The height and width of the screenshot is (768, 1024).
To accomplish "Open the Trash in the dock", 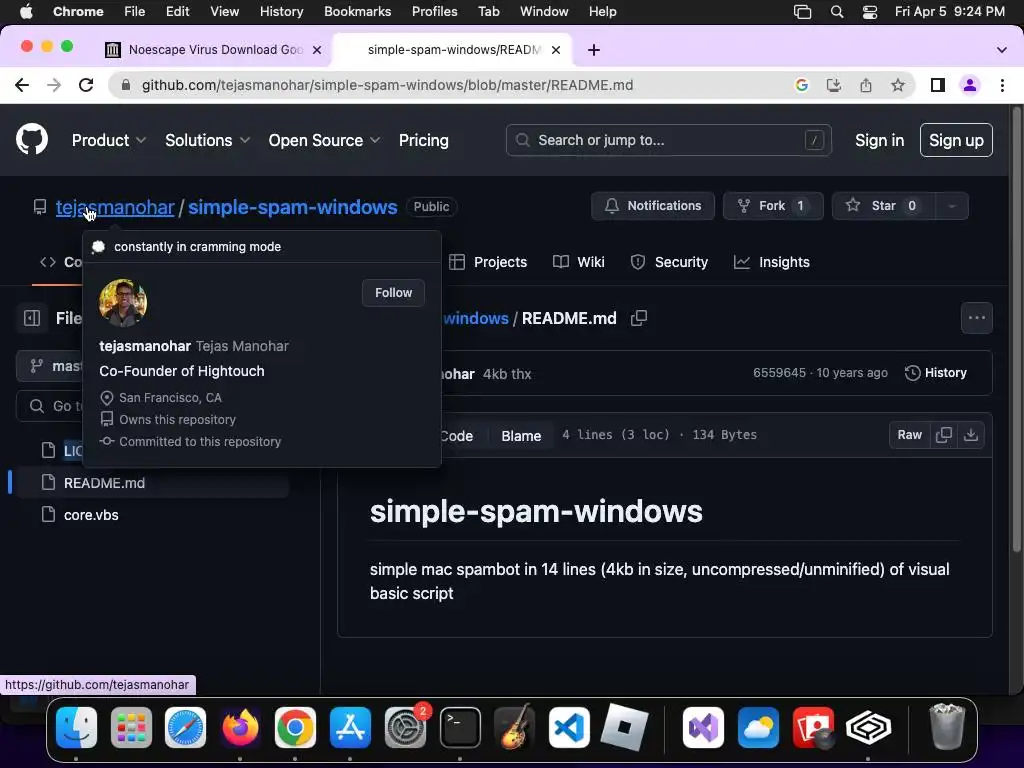I will click(947, 726).
